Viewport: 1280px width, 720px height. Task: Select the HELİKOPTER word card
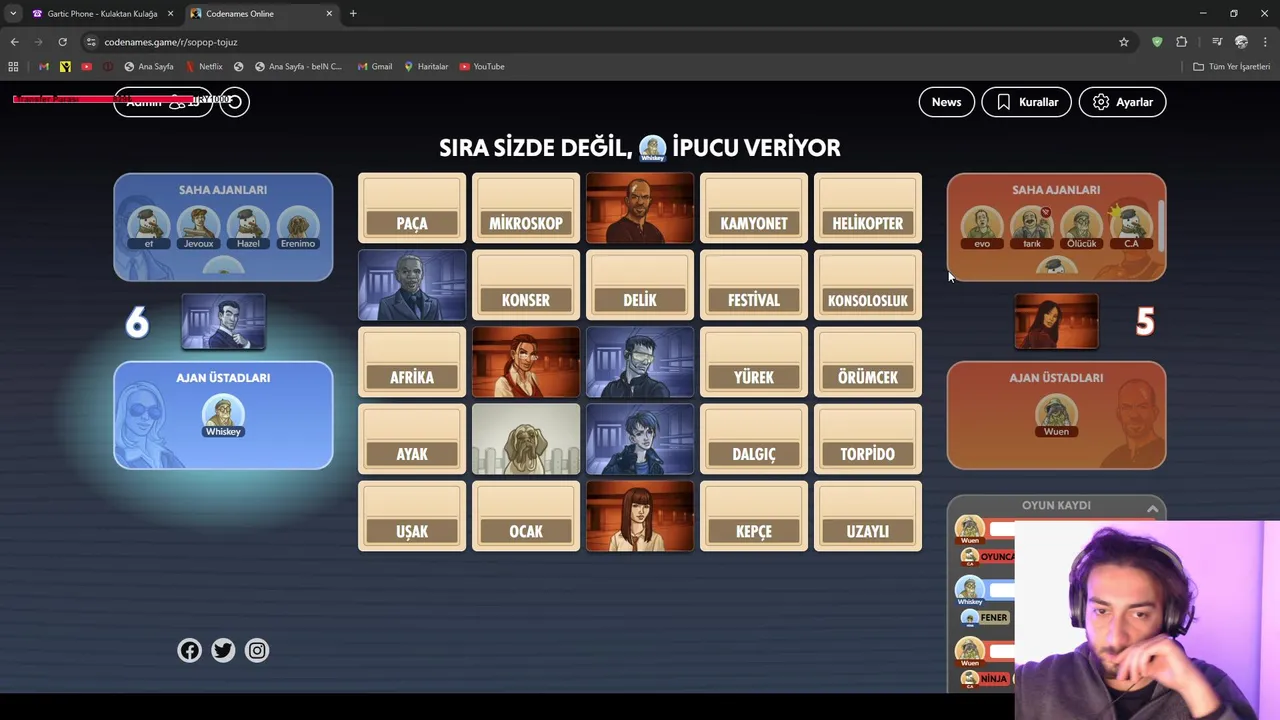point(868,208)
